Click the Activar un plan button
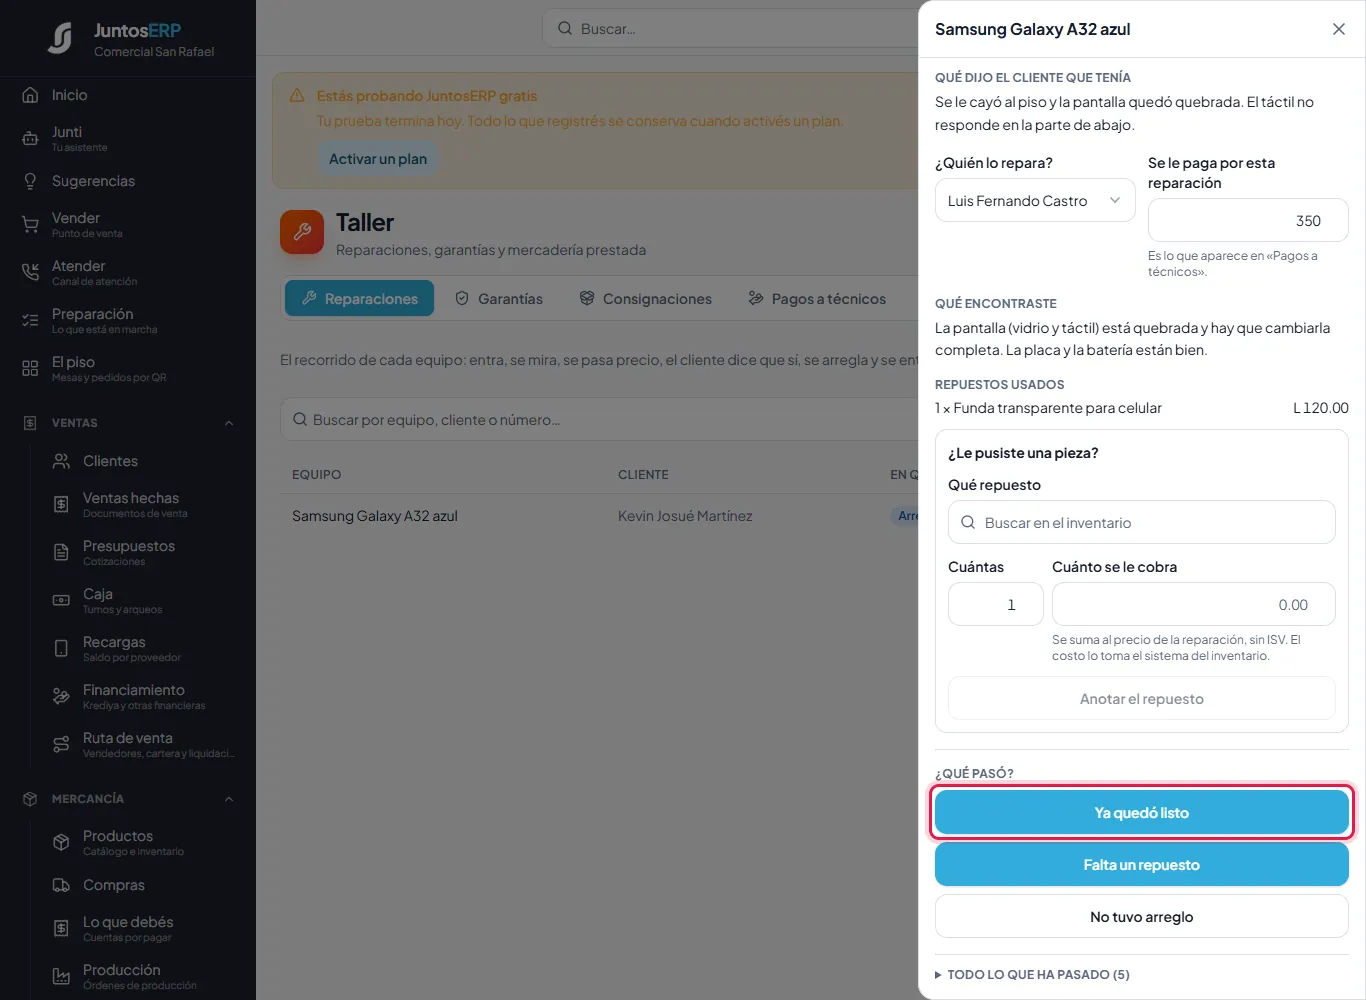This screenshot has height=1000, width=1366. coord(378,158)
